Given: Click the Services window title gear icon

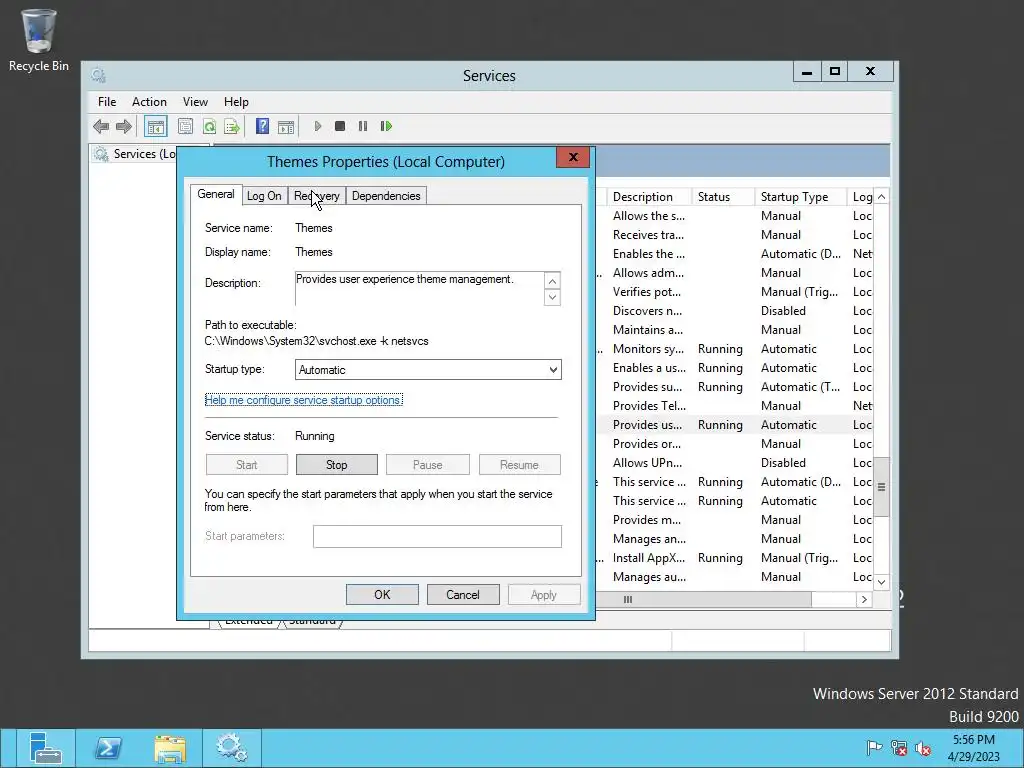Looking at the screenshot, I should click(99, 75).
